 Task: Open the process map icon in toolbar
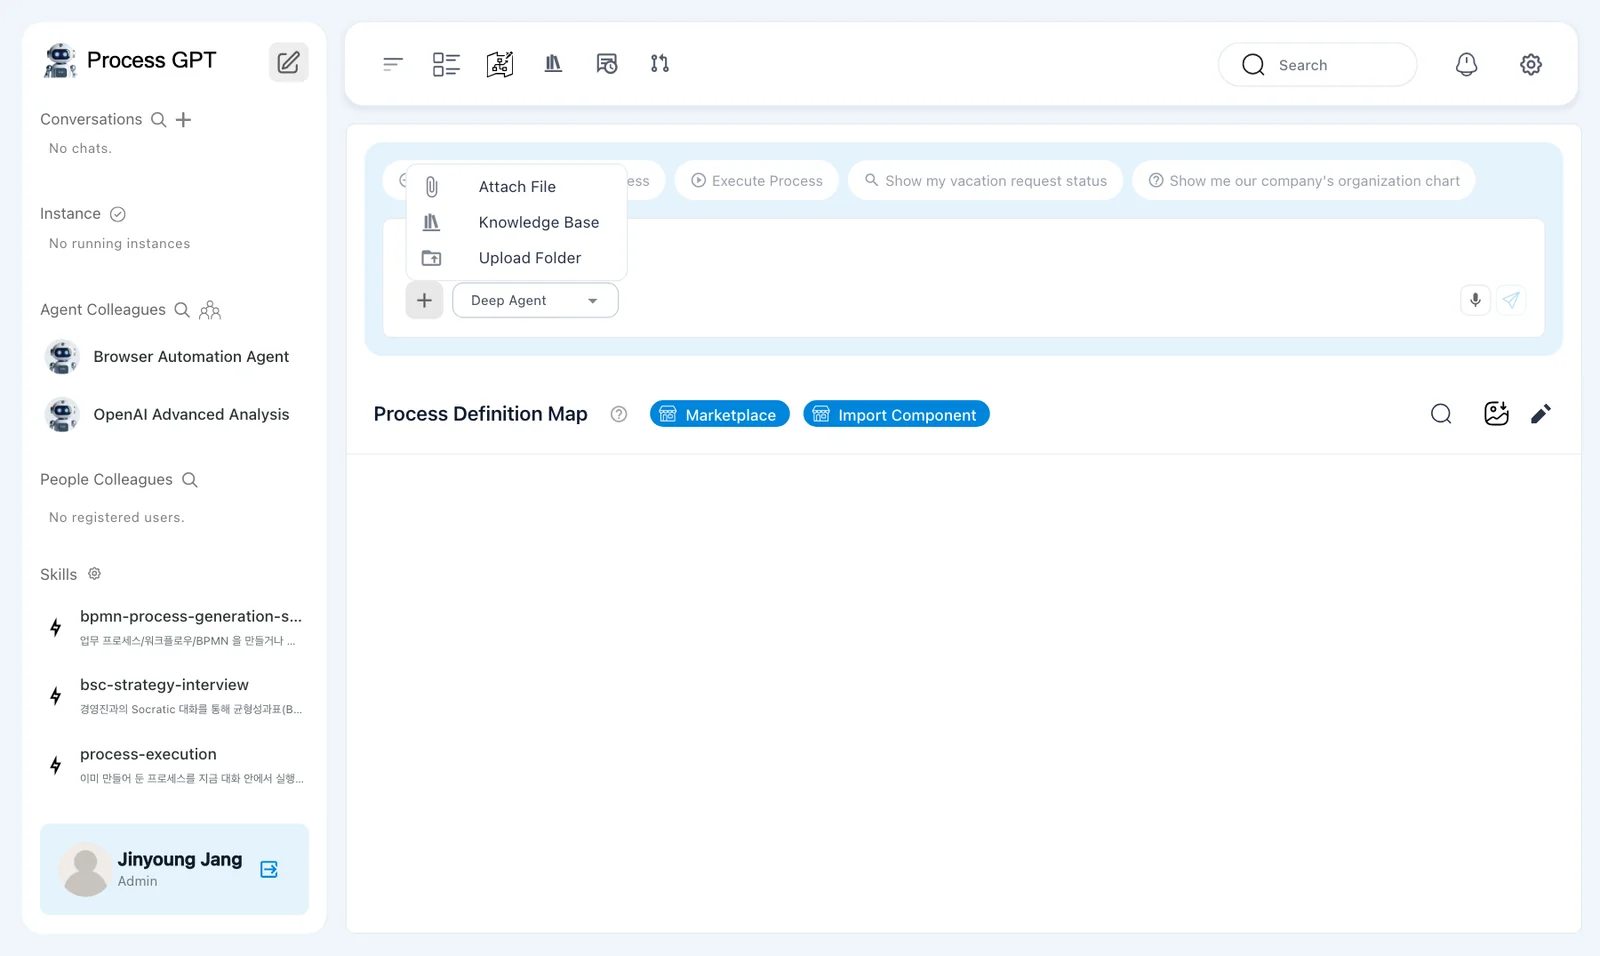(500, 64)
